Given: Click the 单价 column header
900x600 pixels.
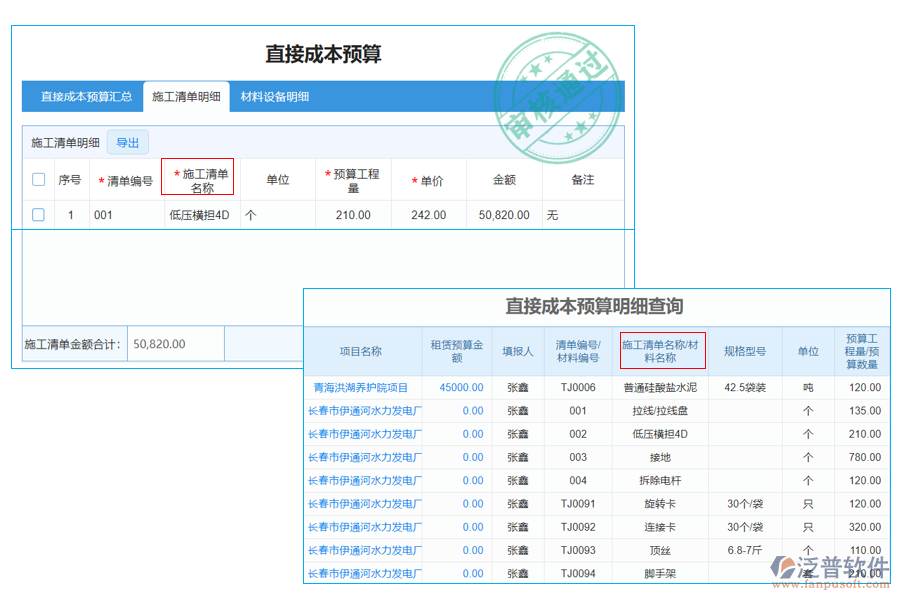Looking at the screenshot, I should pos(428,178).
